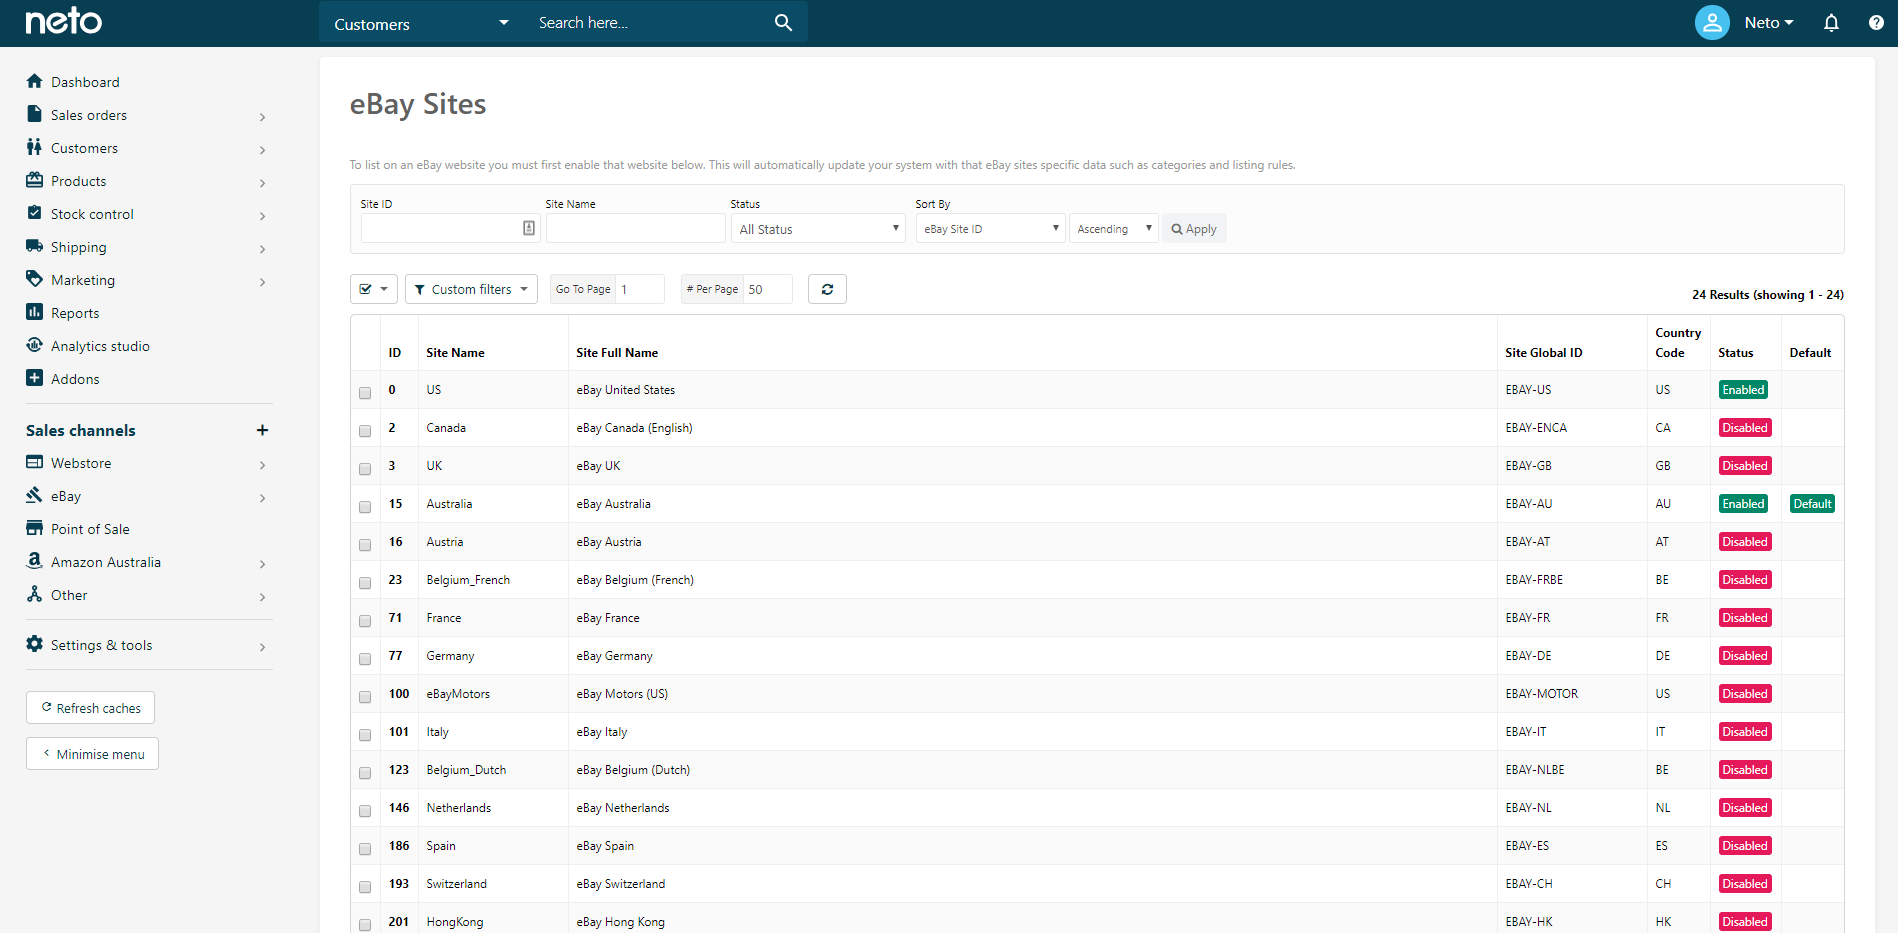Expand the Sales orders submenu chevron
1898x933 pixels.
(x=262, y=117)
